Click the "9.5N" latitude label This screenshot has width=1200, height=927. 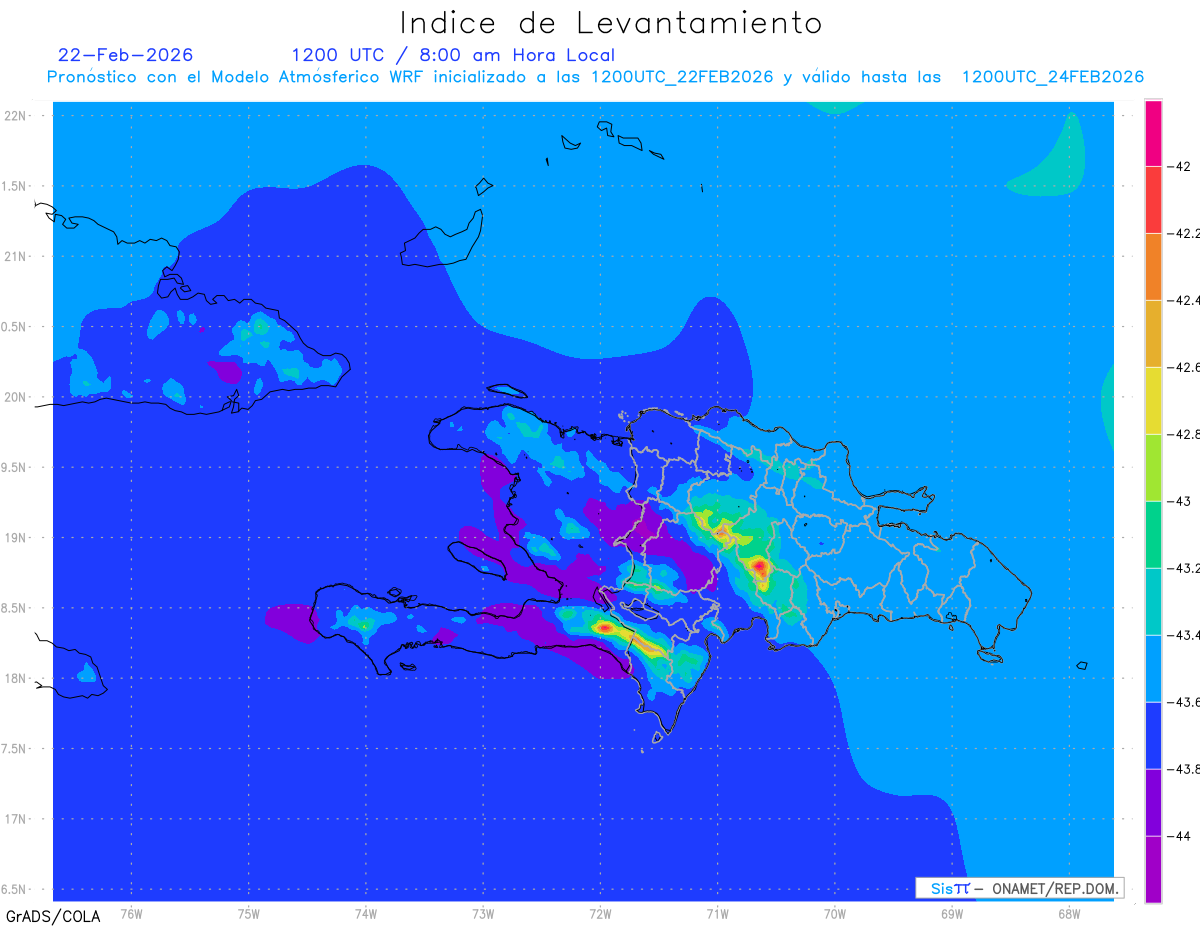coord(16,467)
